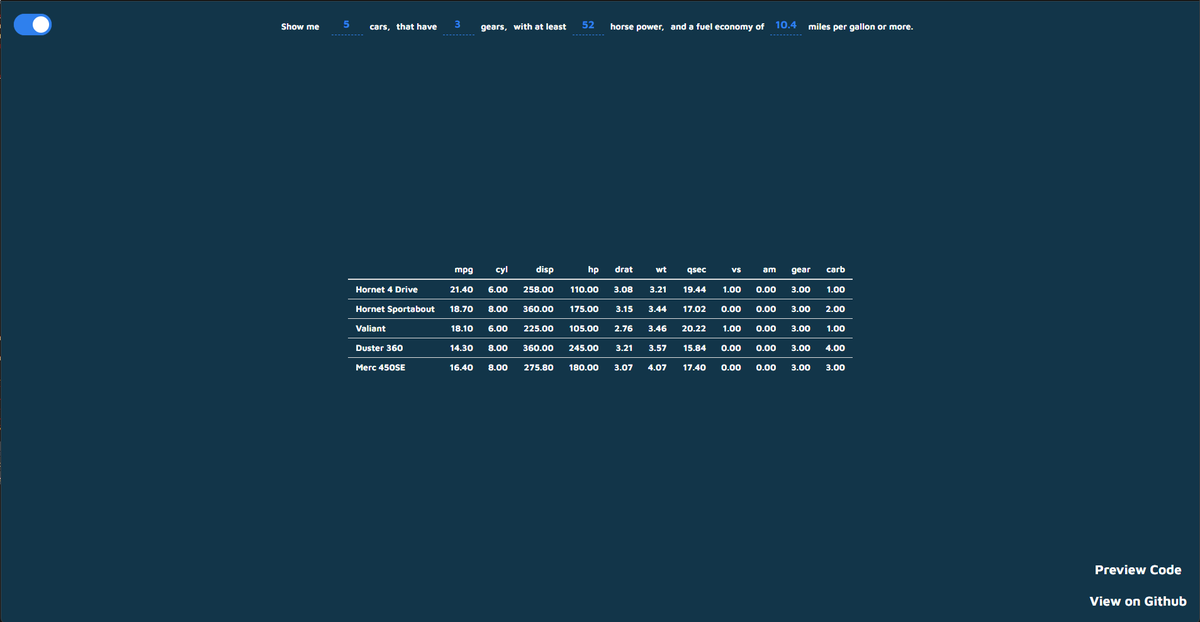Click the wt value 4.07 for Merc 450SE
The image size is (1200, 622).
(x=657, y=367)
